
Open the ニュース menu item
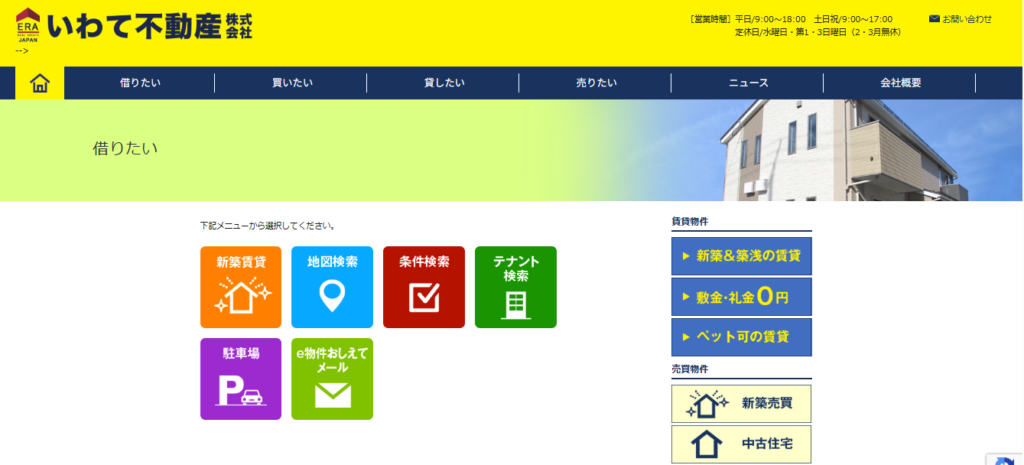[748, 83]
